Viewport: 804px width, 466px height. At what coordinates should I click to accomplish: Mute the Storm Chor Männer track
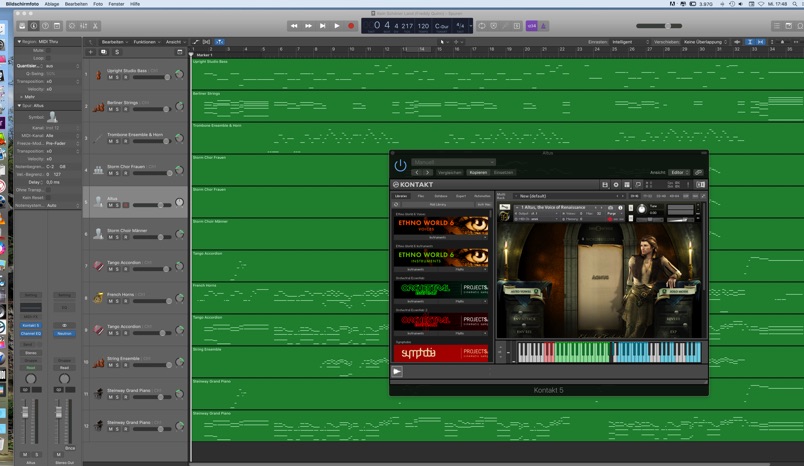click(x=110, y=237)
